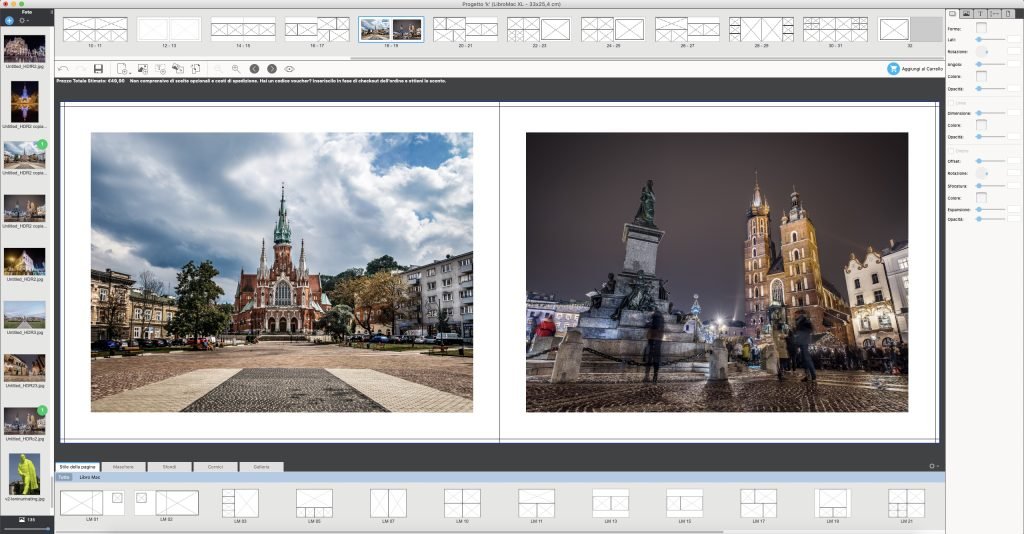1024x534 pixels.
Task: Open the shape tab in properties panel
Action: 953,14
